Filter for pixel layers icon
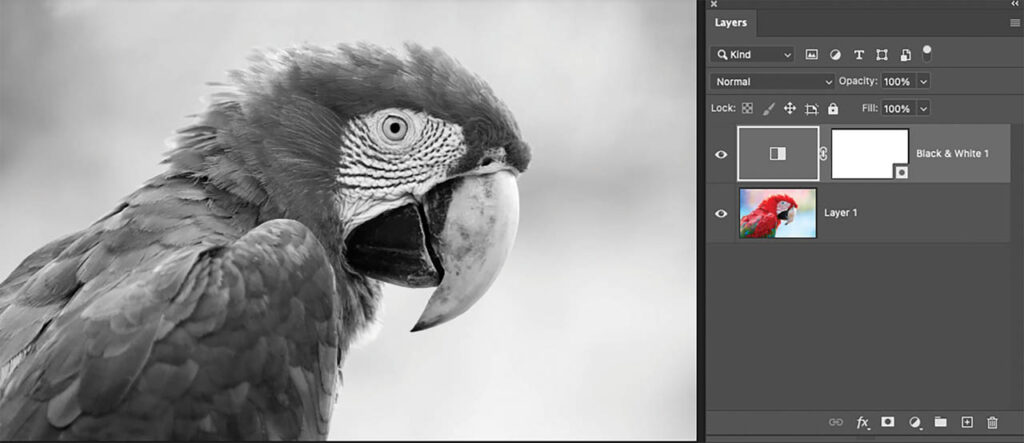The width and height of the screenshot is (1024, 443). pyautogui.click(x=812, y=55)
